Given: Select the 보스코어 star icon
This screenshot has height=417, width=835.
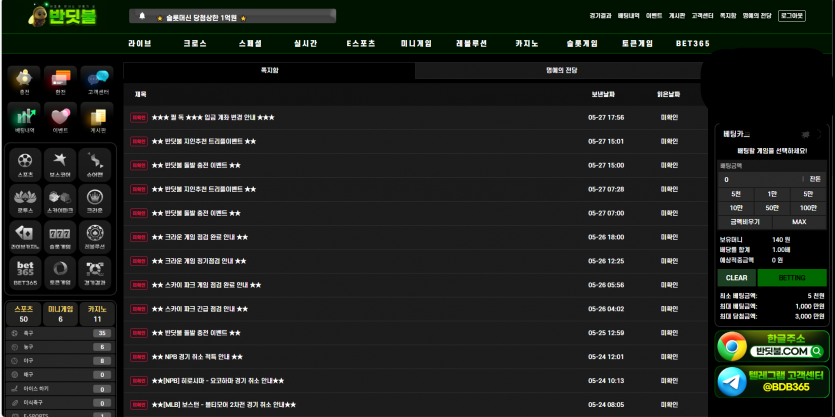Looking at the screenshot, I should 60,164.
